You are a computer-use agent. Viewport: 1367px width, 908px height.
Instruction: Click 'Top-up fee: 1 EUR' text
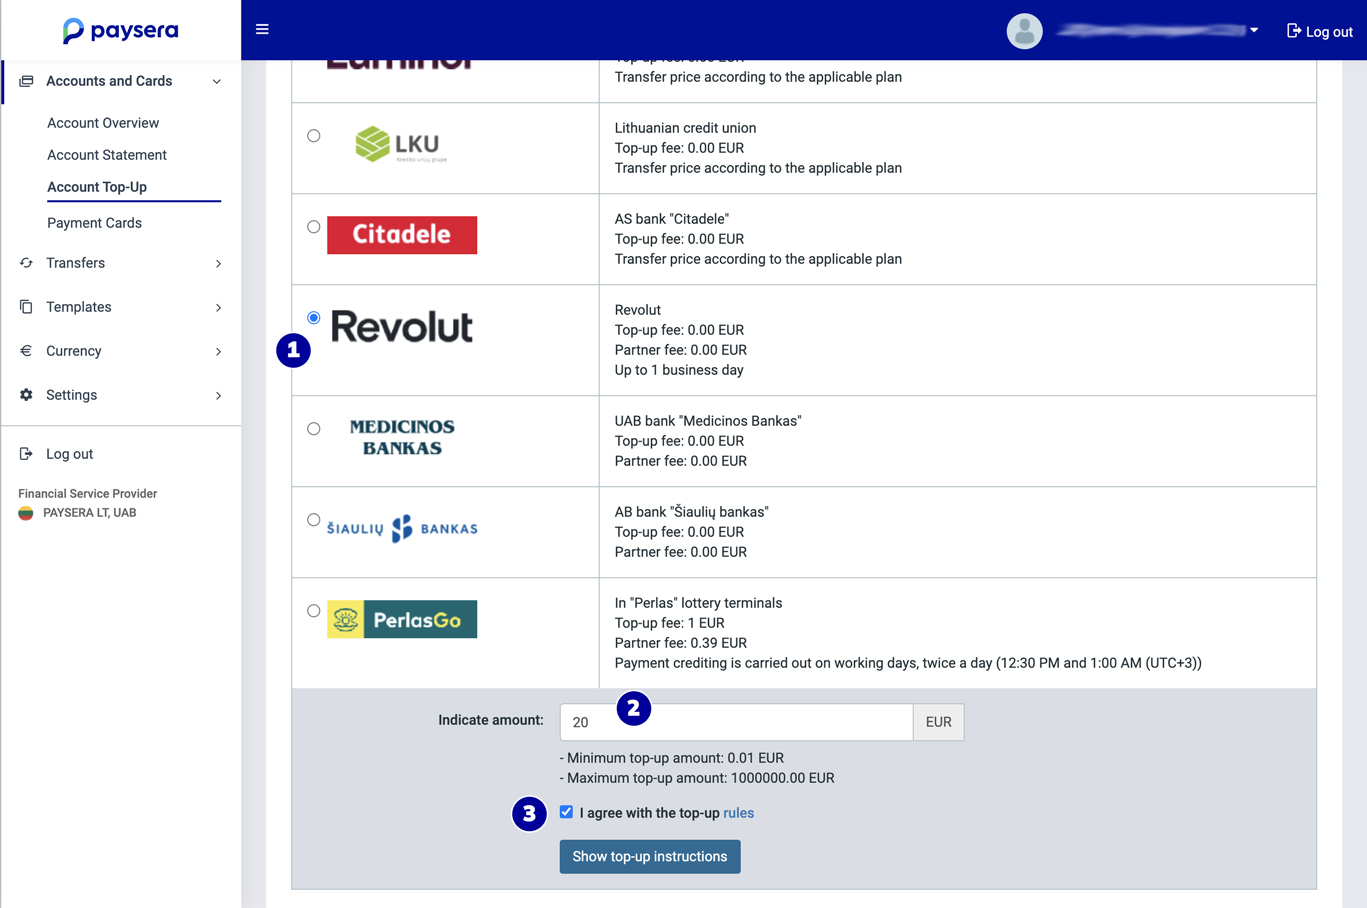pos(670,623)
